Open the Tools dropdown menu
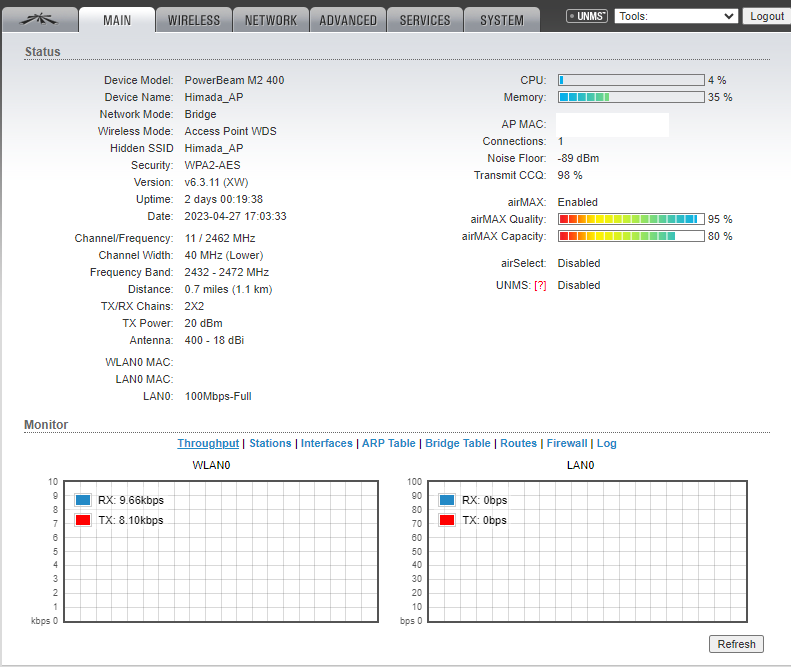This screenshot has width=791, height=667. click(x=676, y=17)
